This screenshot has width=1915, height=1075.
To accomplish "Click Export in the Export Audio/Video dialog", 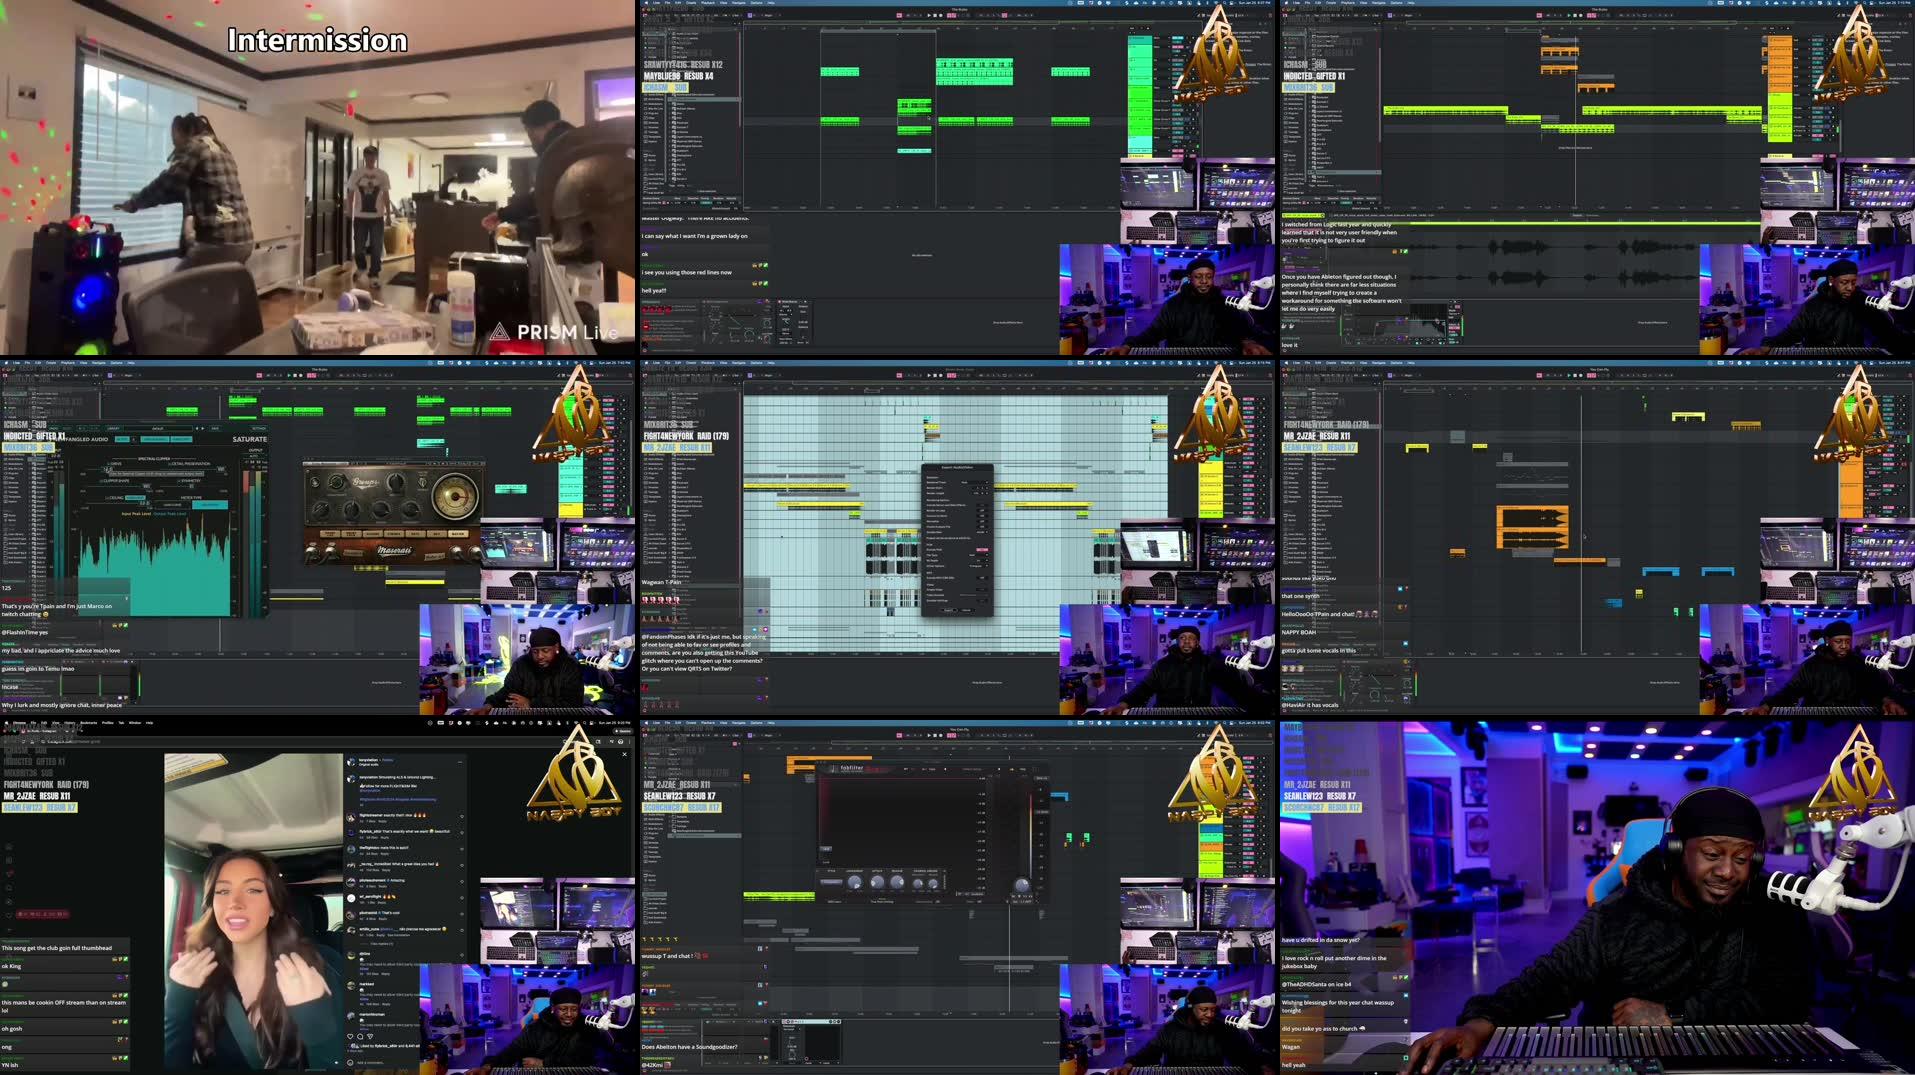I will (x=950, y=610).
